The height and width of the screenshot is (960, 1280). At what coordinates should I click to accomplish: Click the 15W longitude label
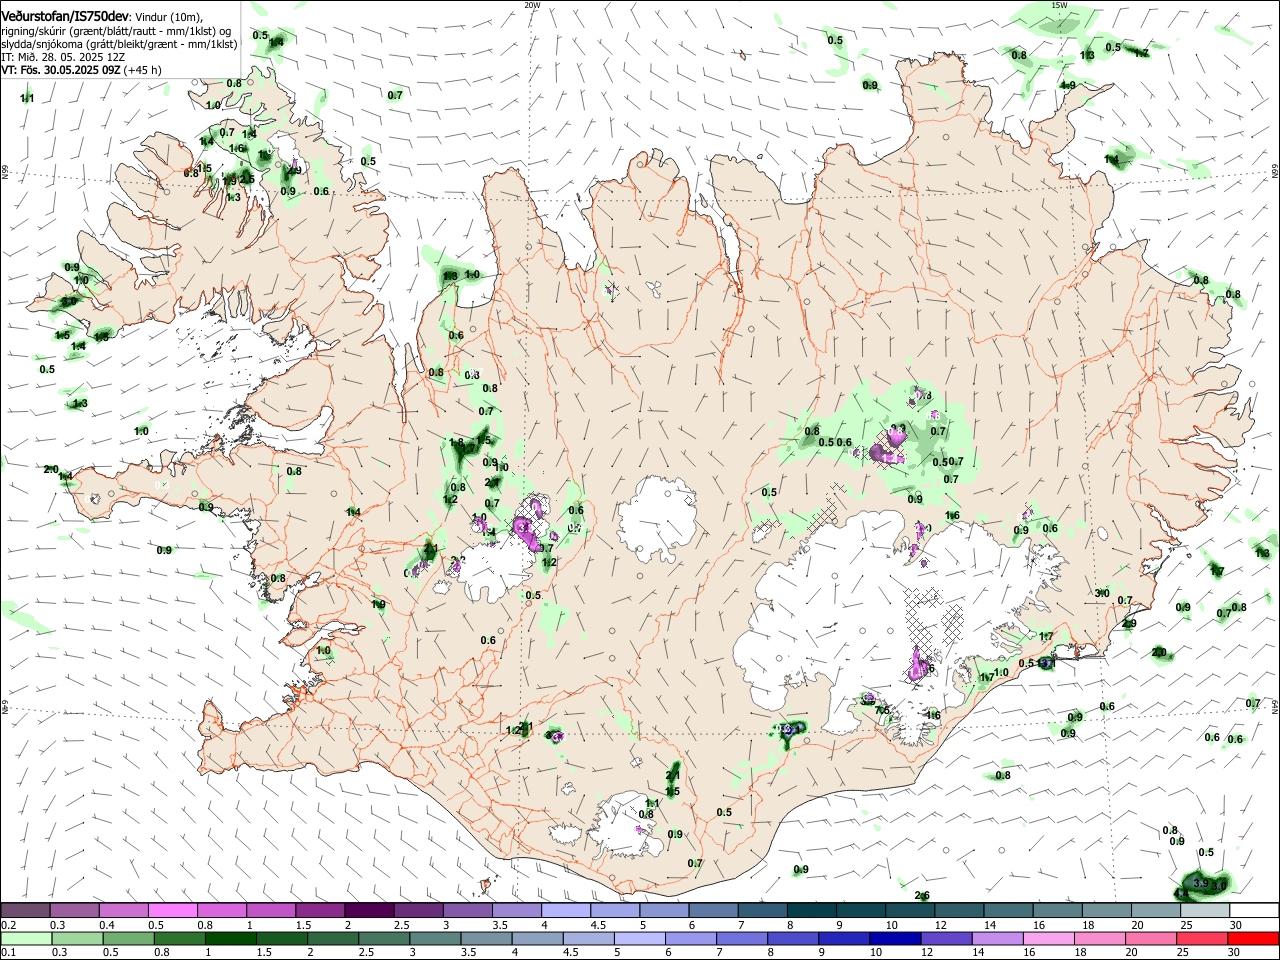[1059, 5]
